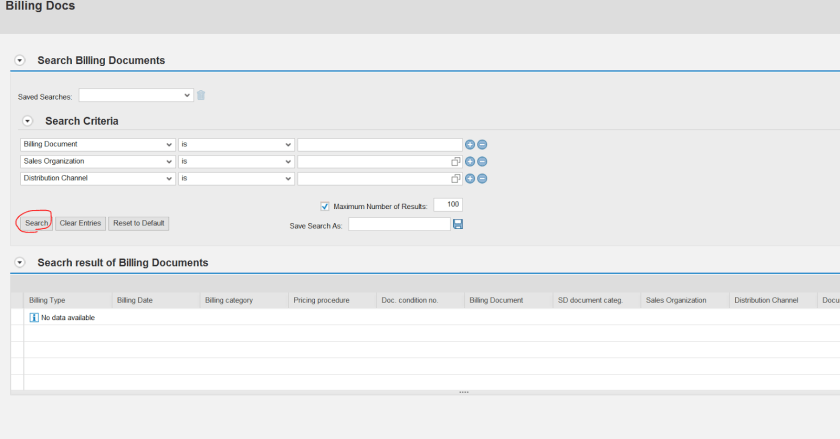Open the Billing Document field dropdown
840x439 pixels.
click(98, 145)
